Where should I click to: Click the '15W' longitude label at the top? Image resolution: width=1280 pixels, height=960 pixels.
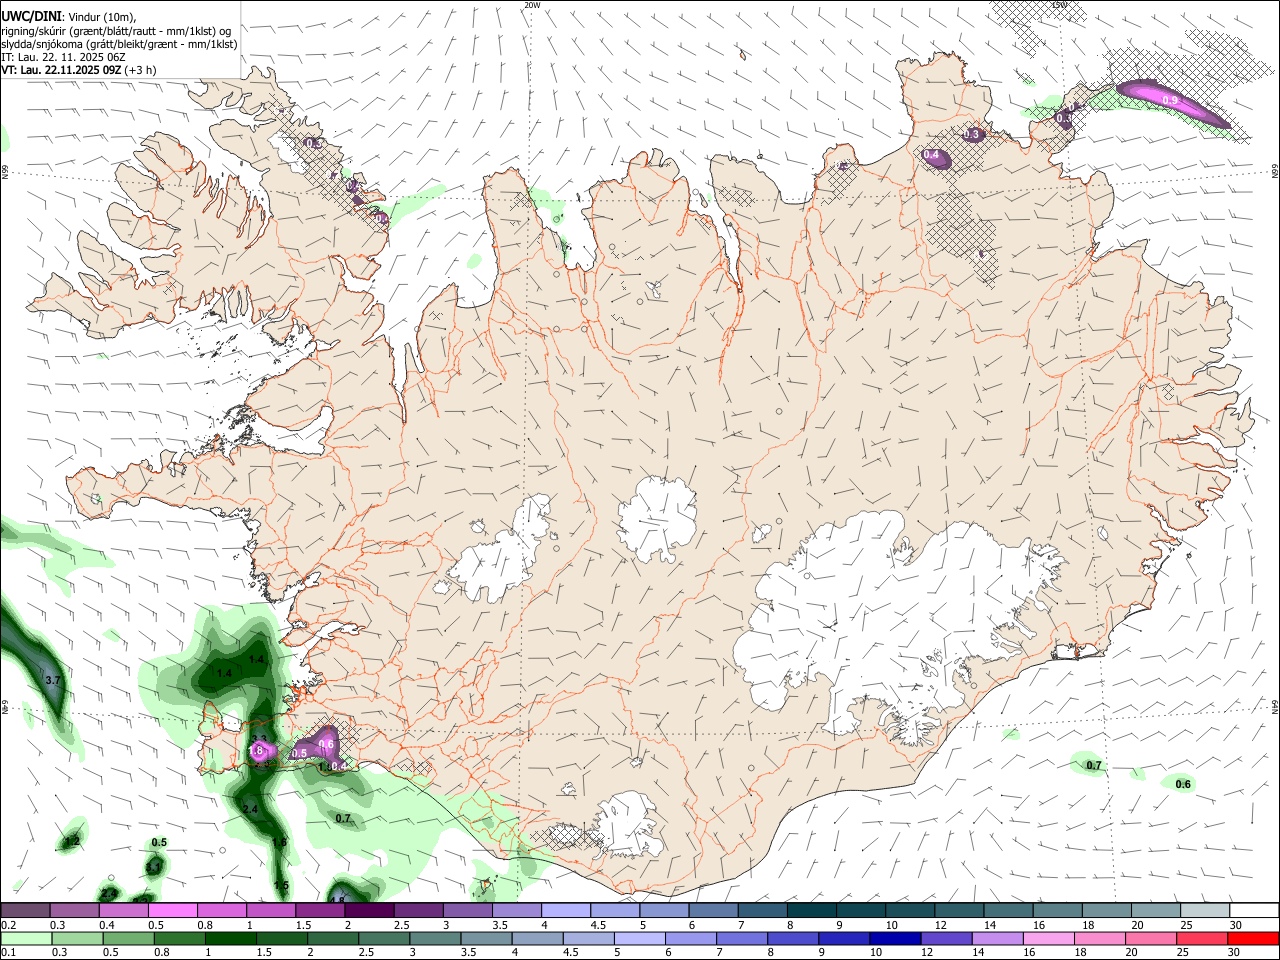[1060, 5]
